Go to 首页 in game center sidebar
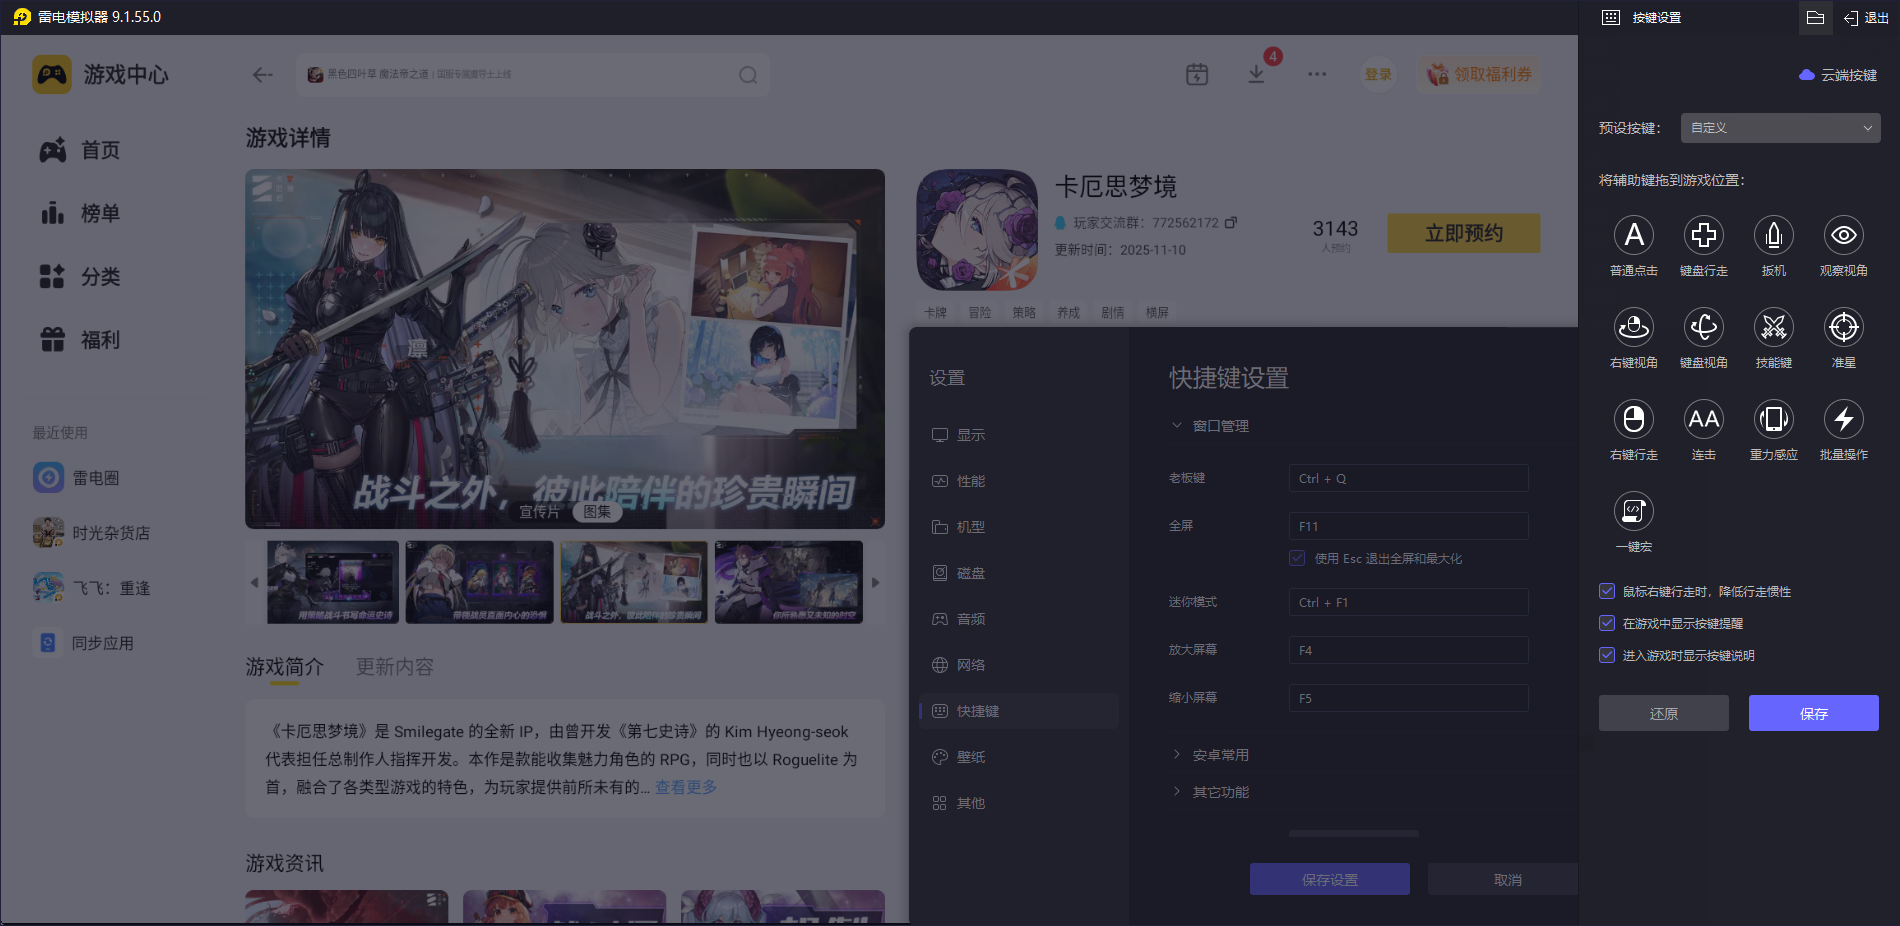 (80, 150)
